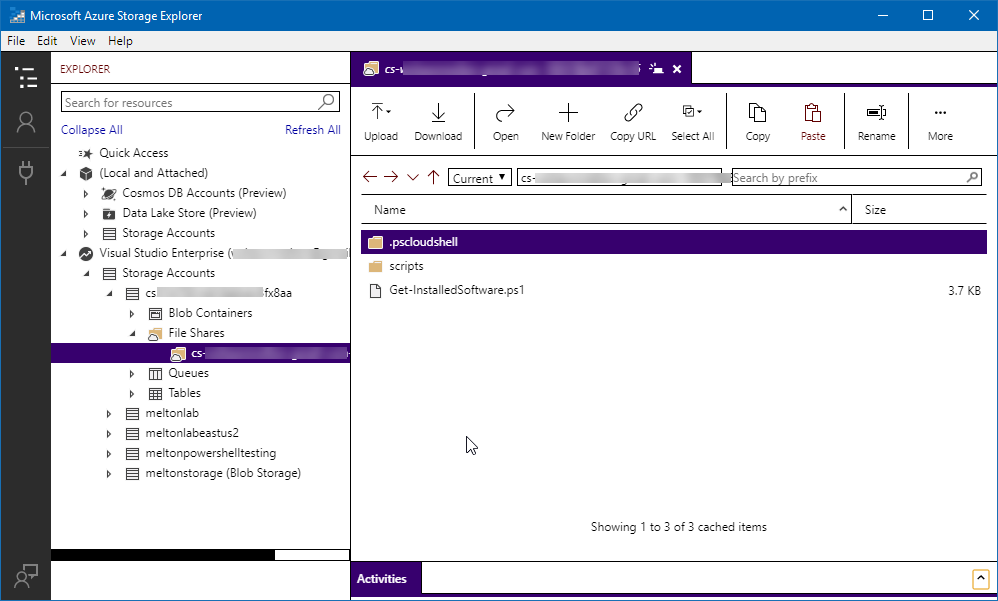The image size is (998, 601).
Task: Select the Get-InstalledSoftware.ps1 file
Action: point(457,291)
